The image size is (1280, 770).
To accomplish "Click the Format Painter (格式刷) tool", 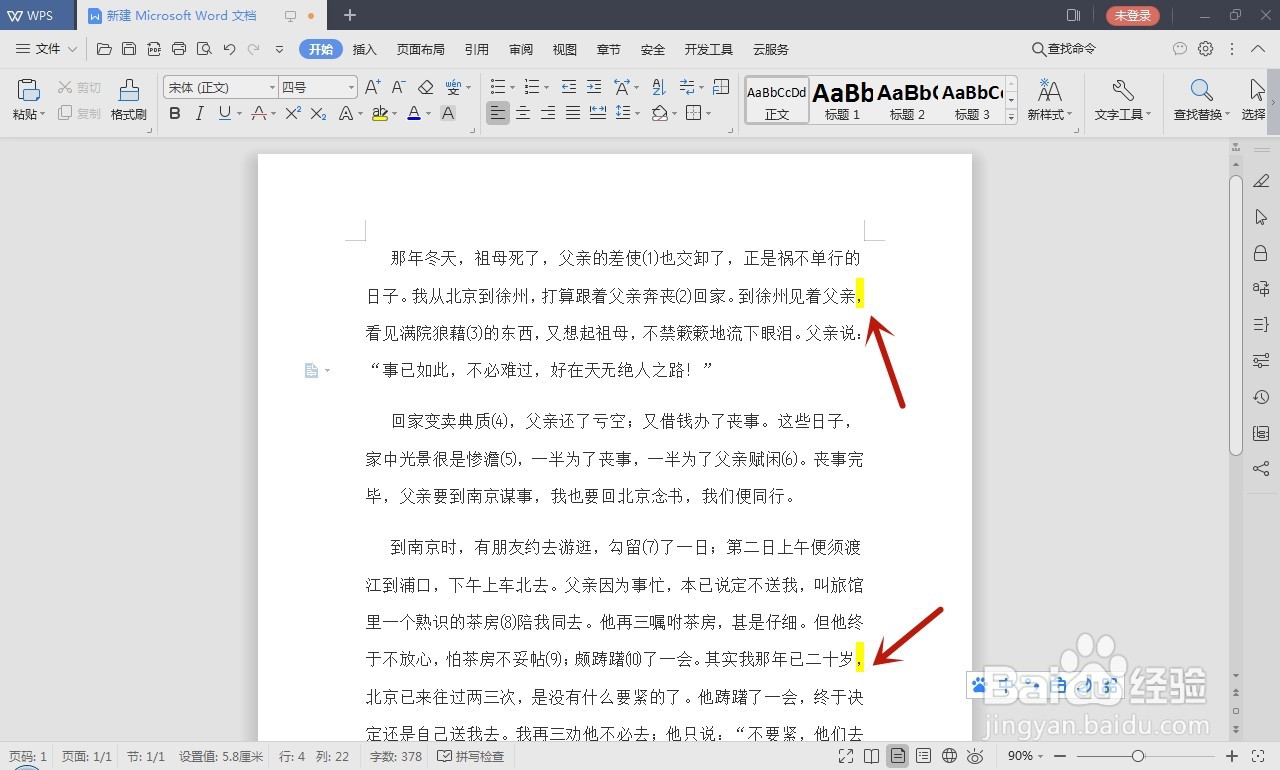I will [x=129, y=100].
